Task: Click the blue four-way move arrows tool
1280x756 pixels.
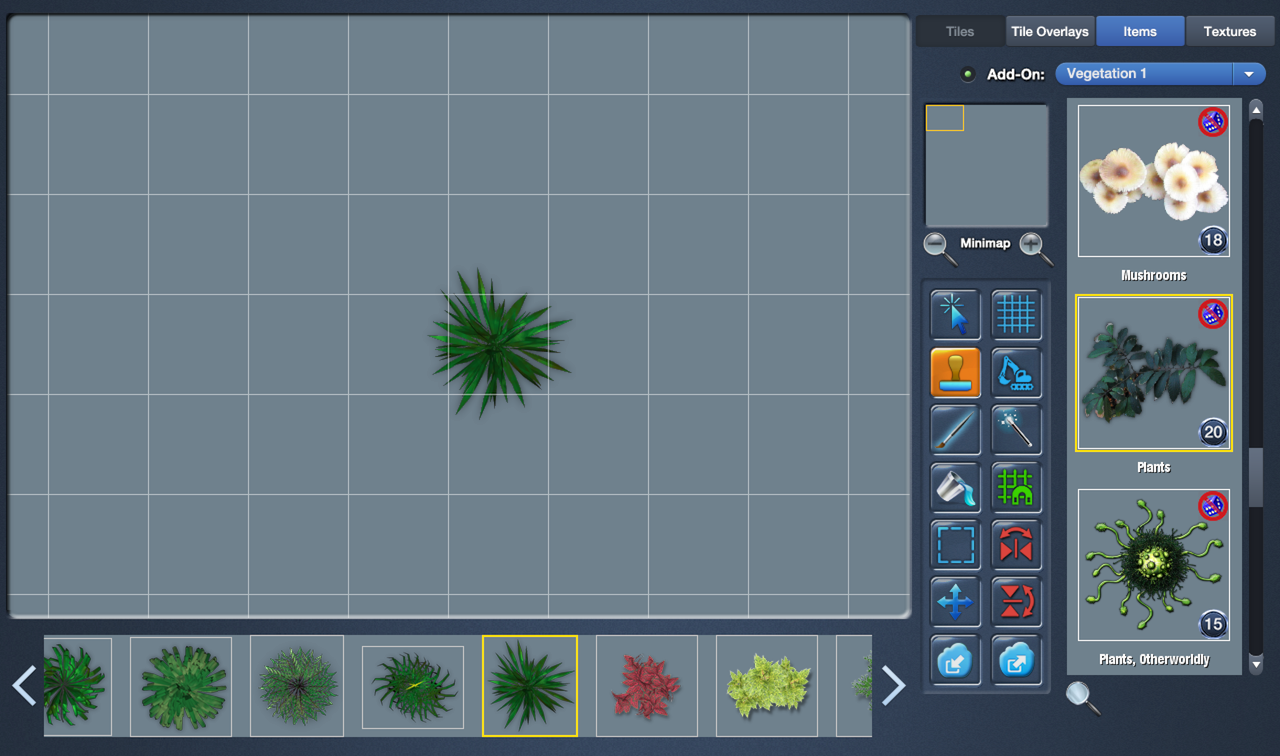Action: click(x=955, y=603)
